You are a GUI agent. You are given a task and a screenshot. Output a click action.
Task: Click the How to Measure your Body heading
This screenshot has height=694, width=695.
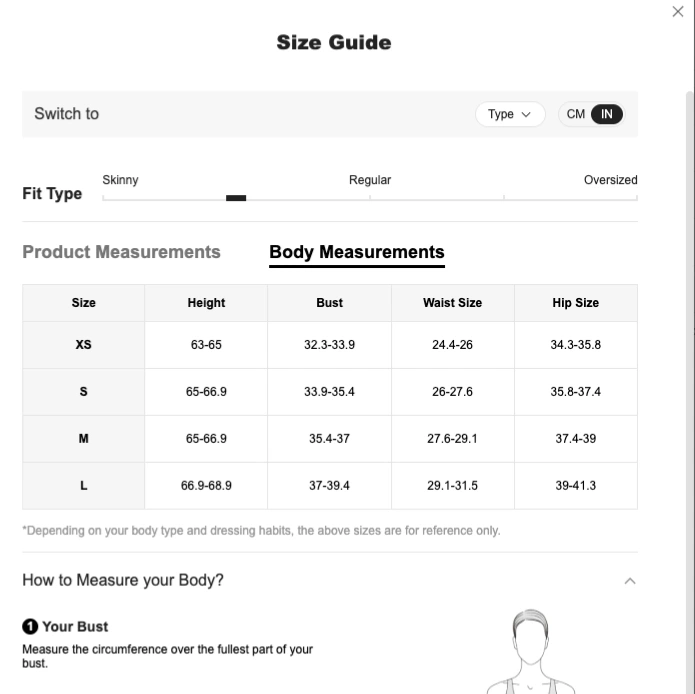pyautogui.click(x=123, y=580)
